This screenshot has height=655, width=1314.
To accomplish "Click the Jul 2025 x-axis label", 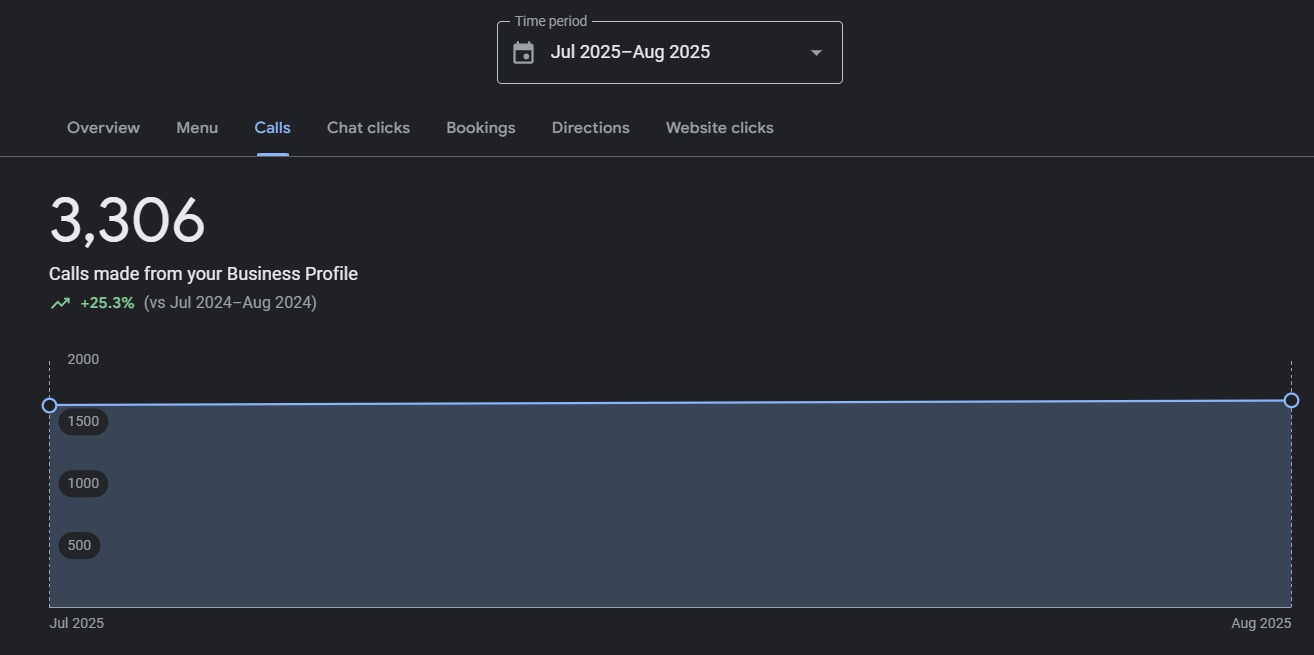I will (76, 623).
